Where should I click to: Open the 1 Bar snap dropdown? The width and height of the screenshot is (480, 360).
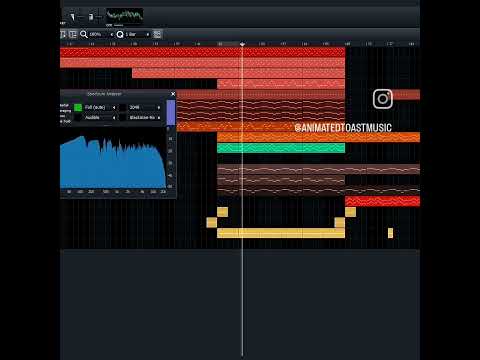137,34
